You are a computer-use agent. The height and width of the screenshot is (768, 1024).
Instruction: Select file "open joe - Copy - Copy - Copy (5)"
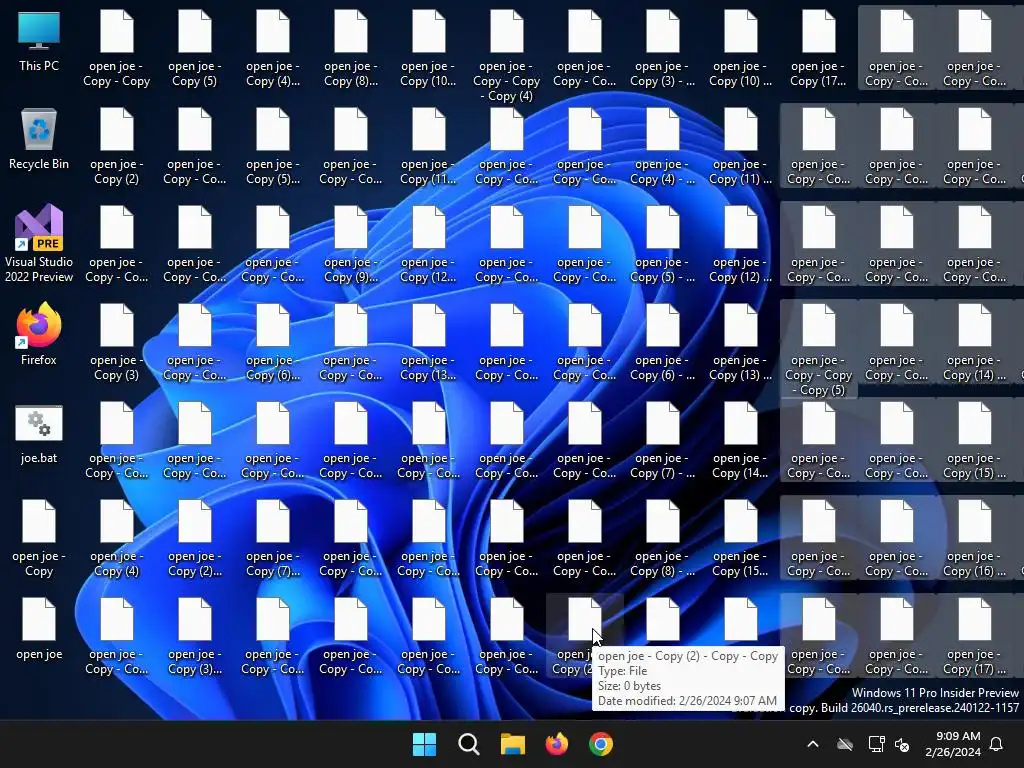(x=818, y=350)
